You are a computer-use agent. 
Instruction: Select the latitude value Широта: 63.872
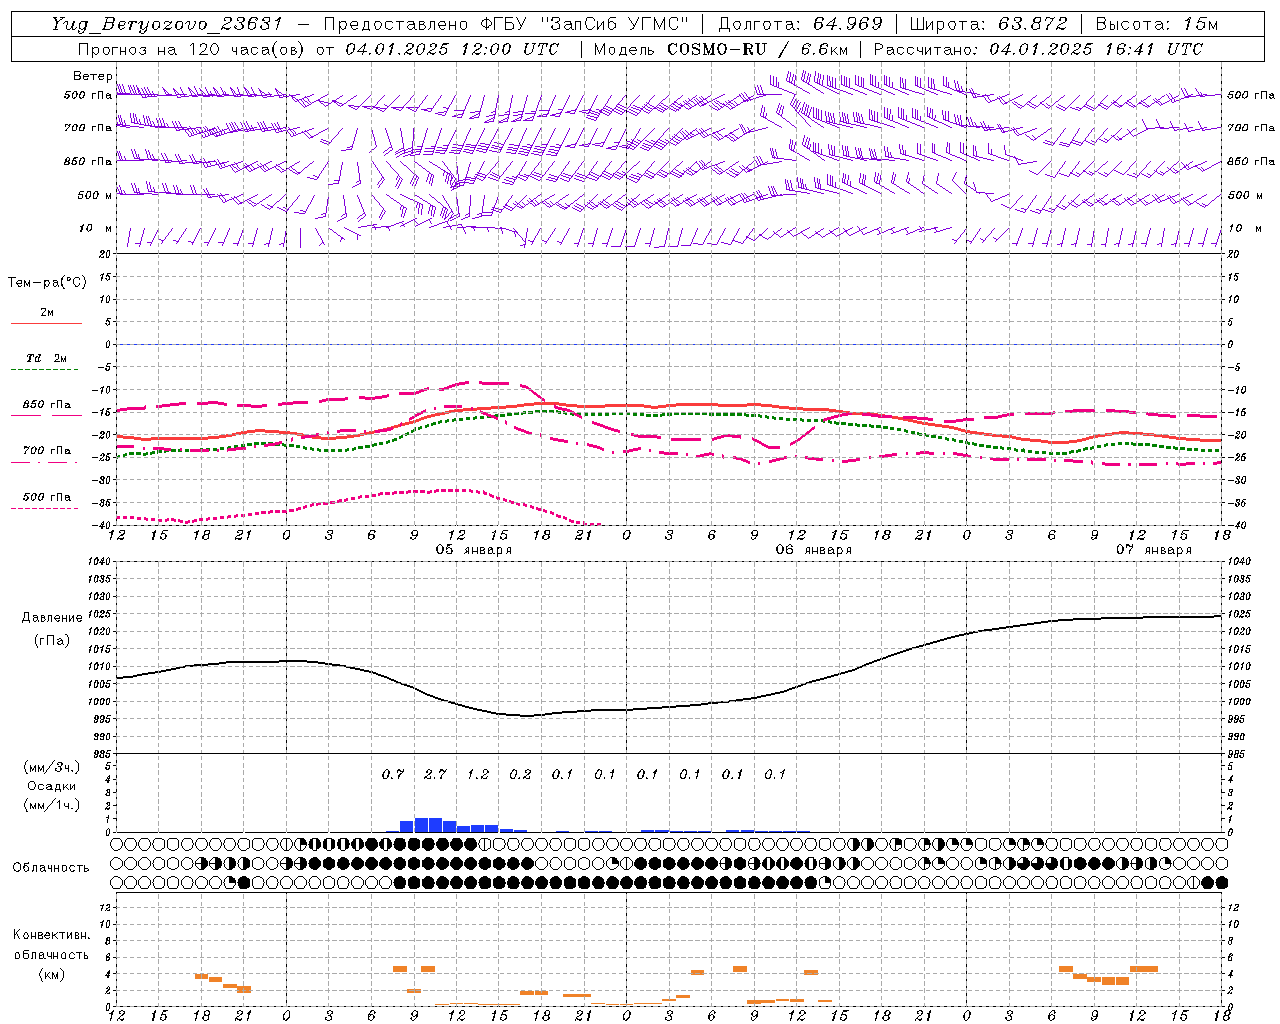(988, 24)
